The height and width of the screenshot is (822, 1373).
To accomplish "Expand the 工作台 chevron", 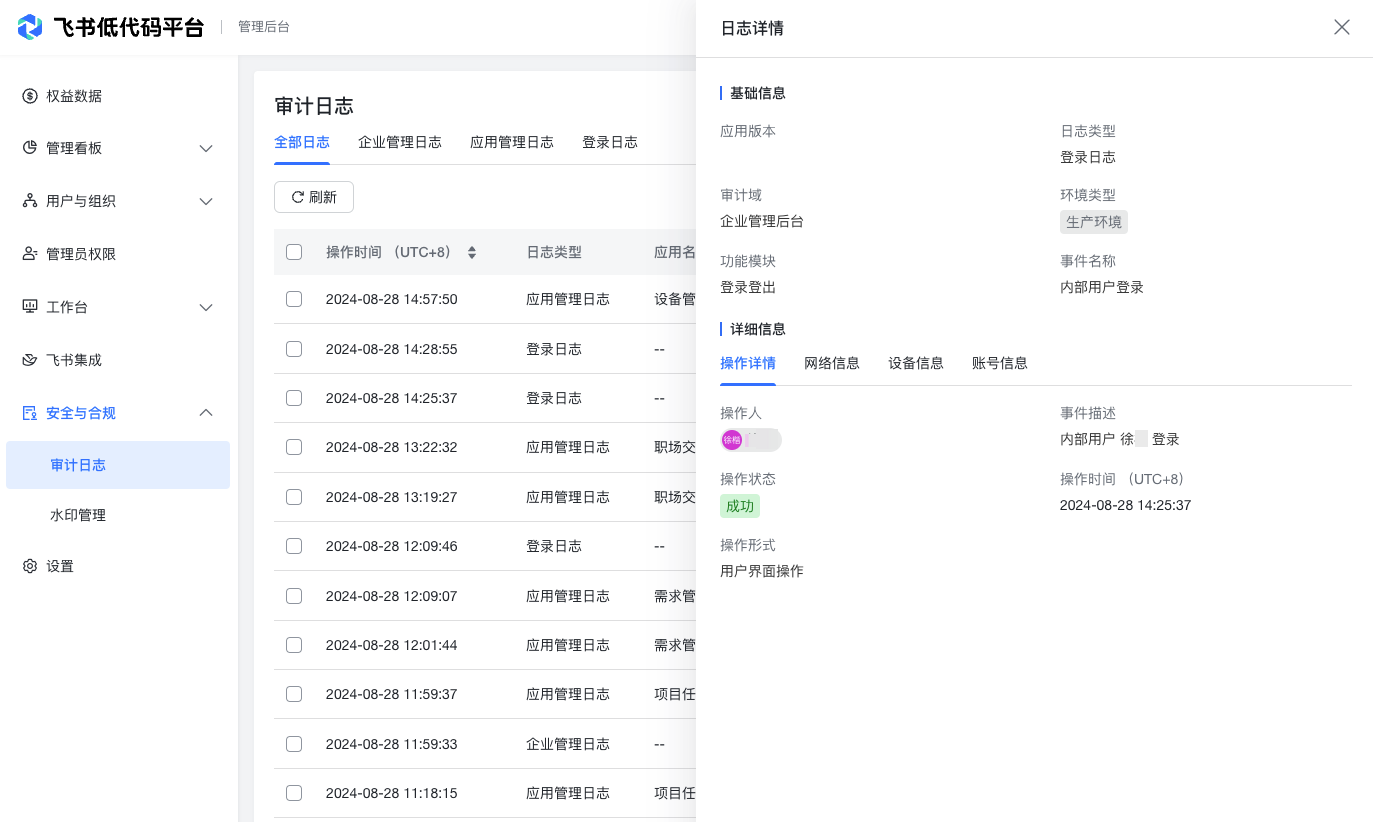I will 206,307.
